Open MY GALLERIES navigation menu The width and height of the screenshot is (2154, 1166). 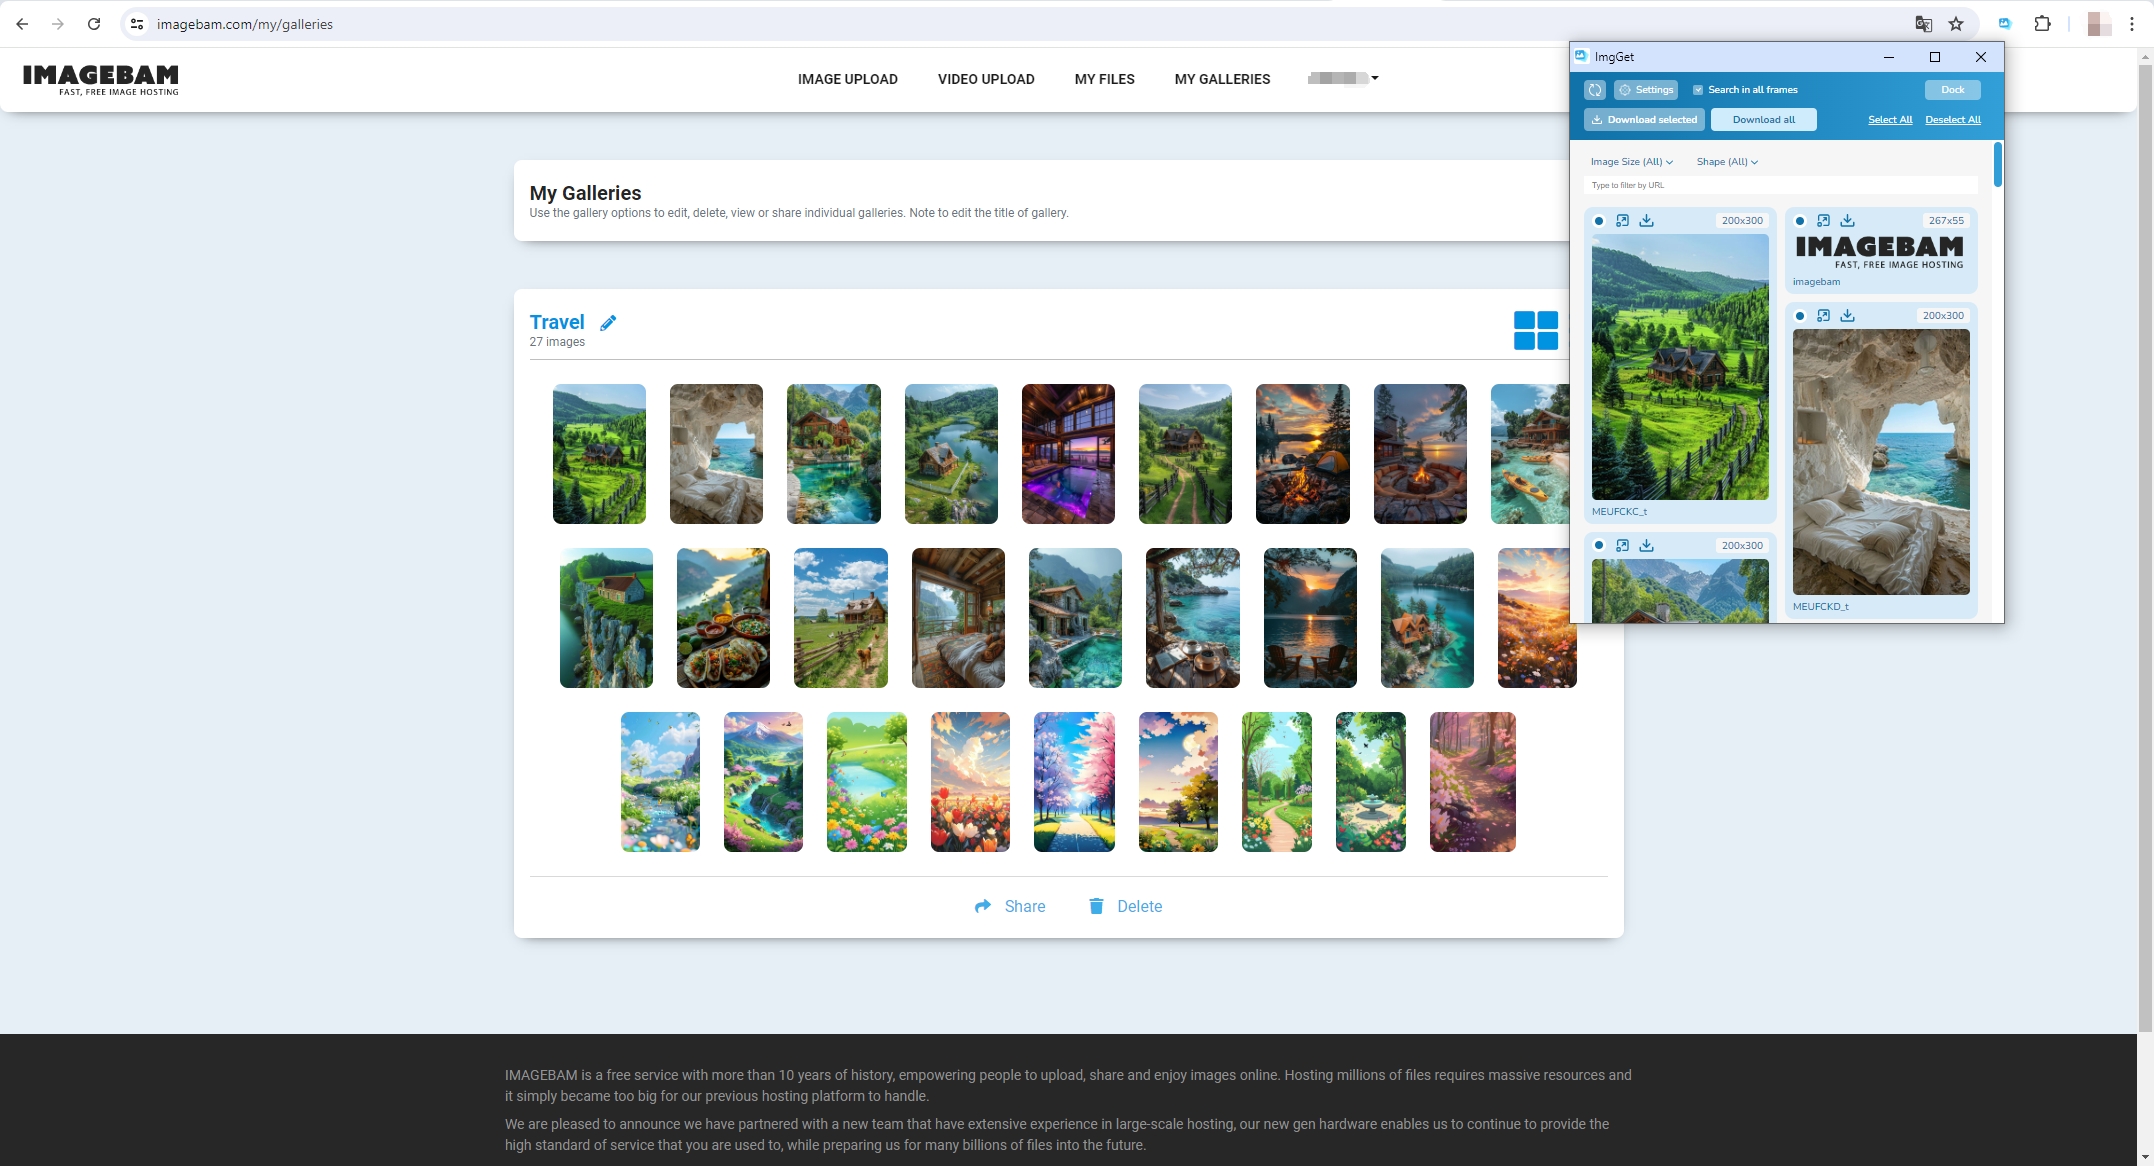pos(1222,79)
